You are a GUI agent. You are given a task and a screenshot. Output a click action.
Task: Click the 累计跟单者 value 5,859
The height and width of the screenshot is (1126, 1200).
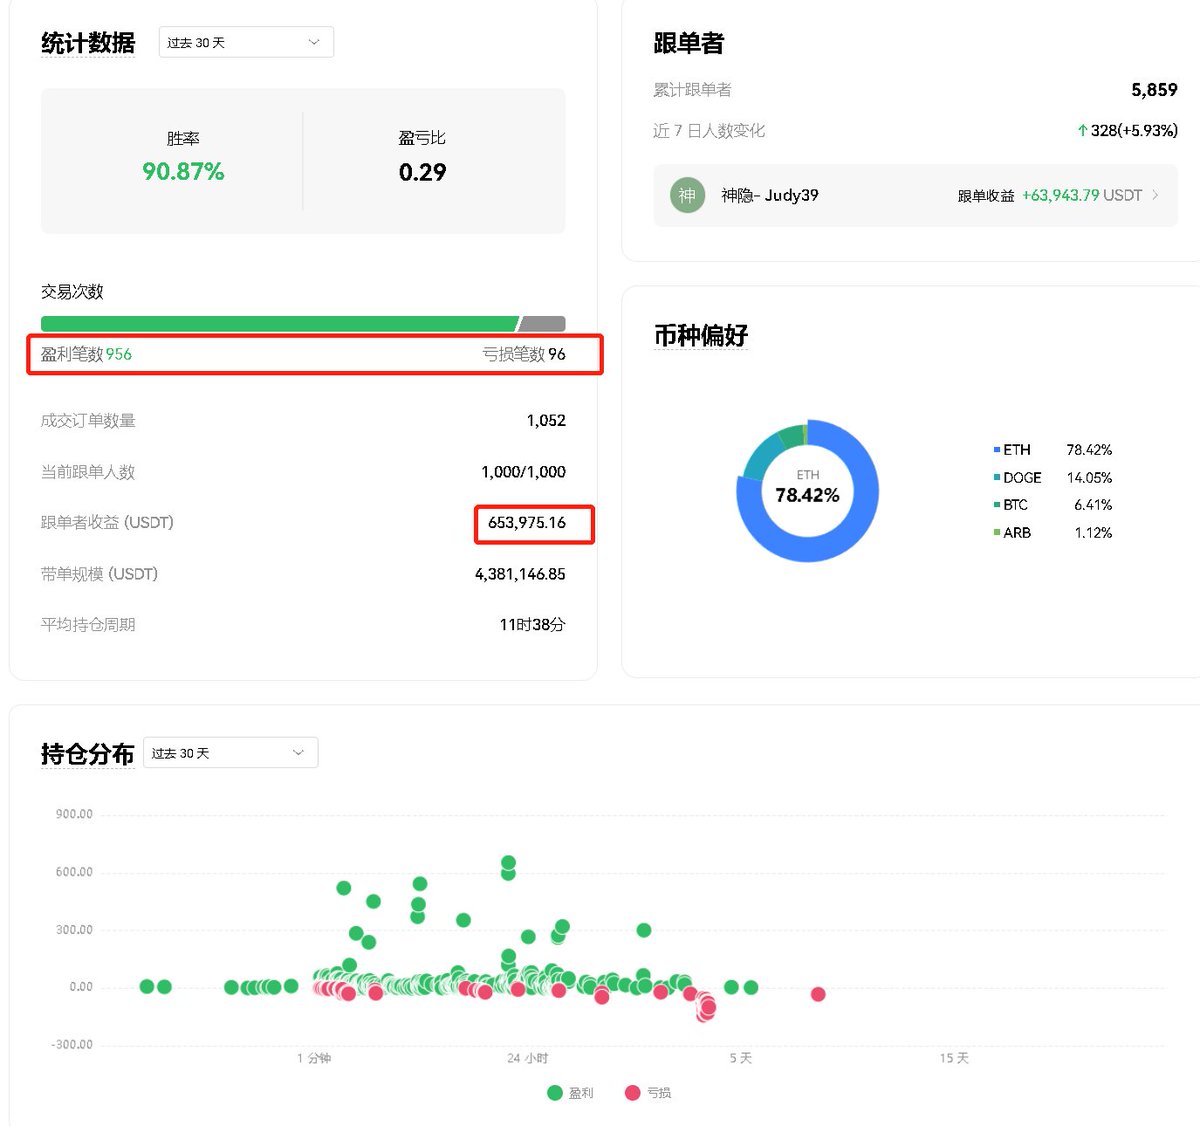(1154, 90)
